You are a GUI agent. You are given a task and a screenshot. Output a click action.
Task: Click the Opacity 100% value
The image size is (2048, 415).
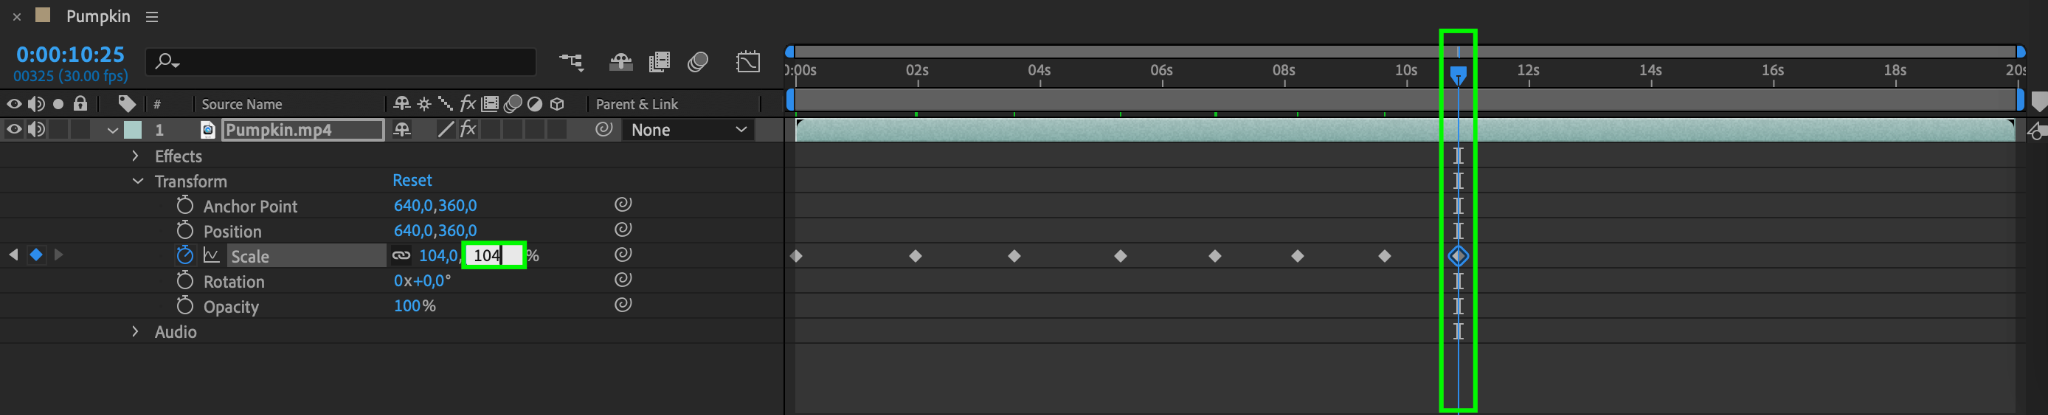coord(408,306)
